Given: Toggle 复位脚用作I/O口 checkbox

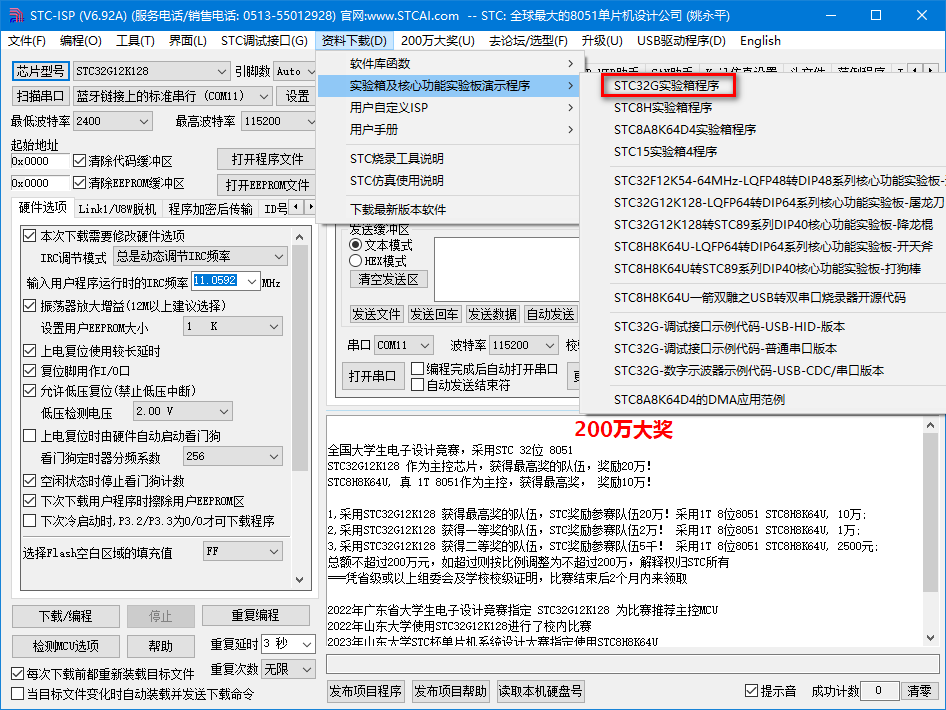Looking at the screenshot, I should click(29, 370).
